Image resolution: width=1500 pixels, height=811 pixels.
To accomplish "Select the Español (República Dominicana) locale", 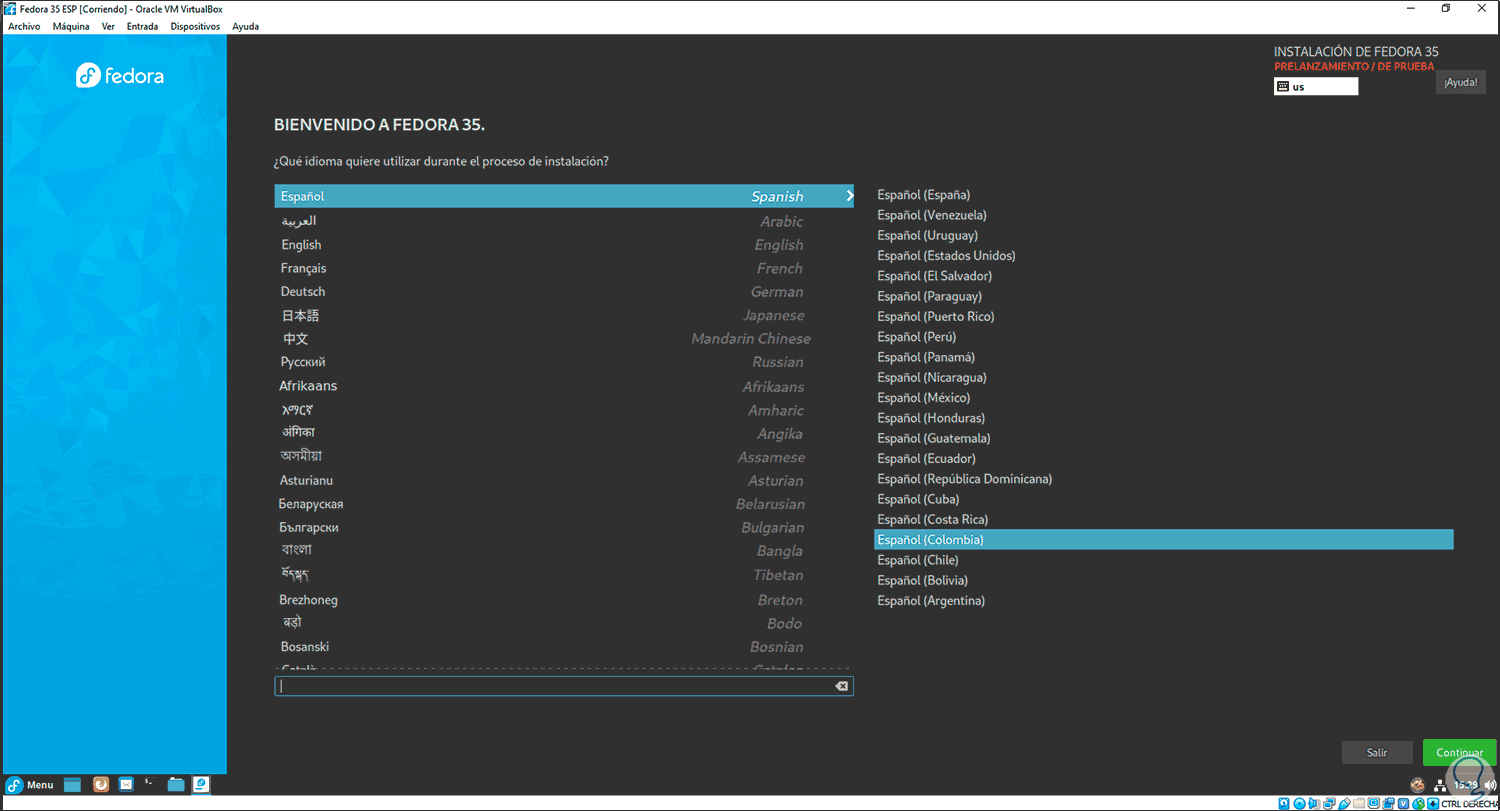I will pos(1164,479).
